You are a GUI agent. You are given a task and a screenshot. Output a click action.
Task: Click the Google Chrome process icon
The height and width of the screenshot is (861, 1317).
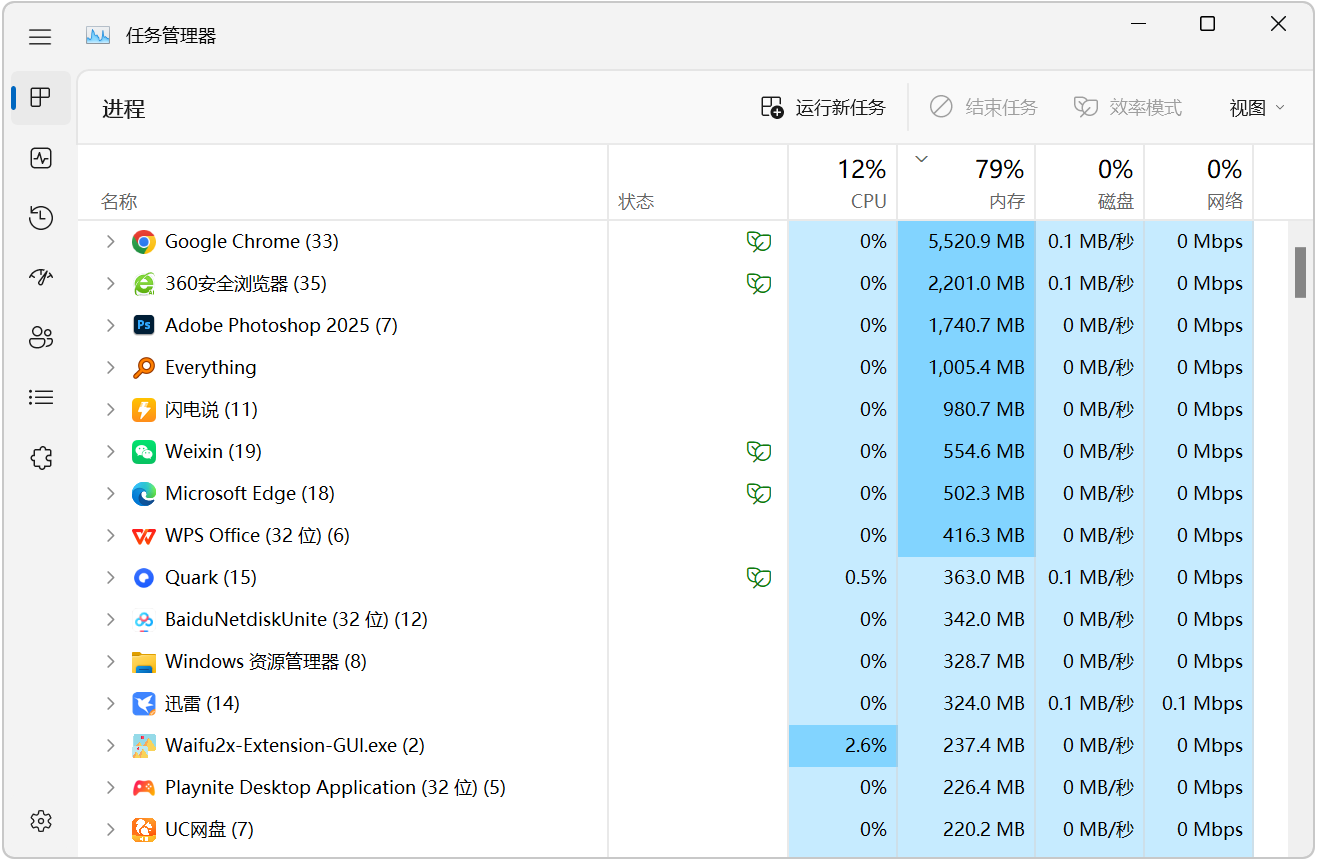[144, 242]
